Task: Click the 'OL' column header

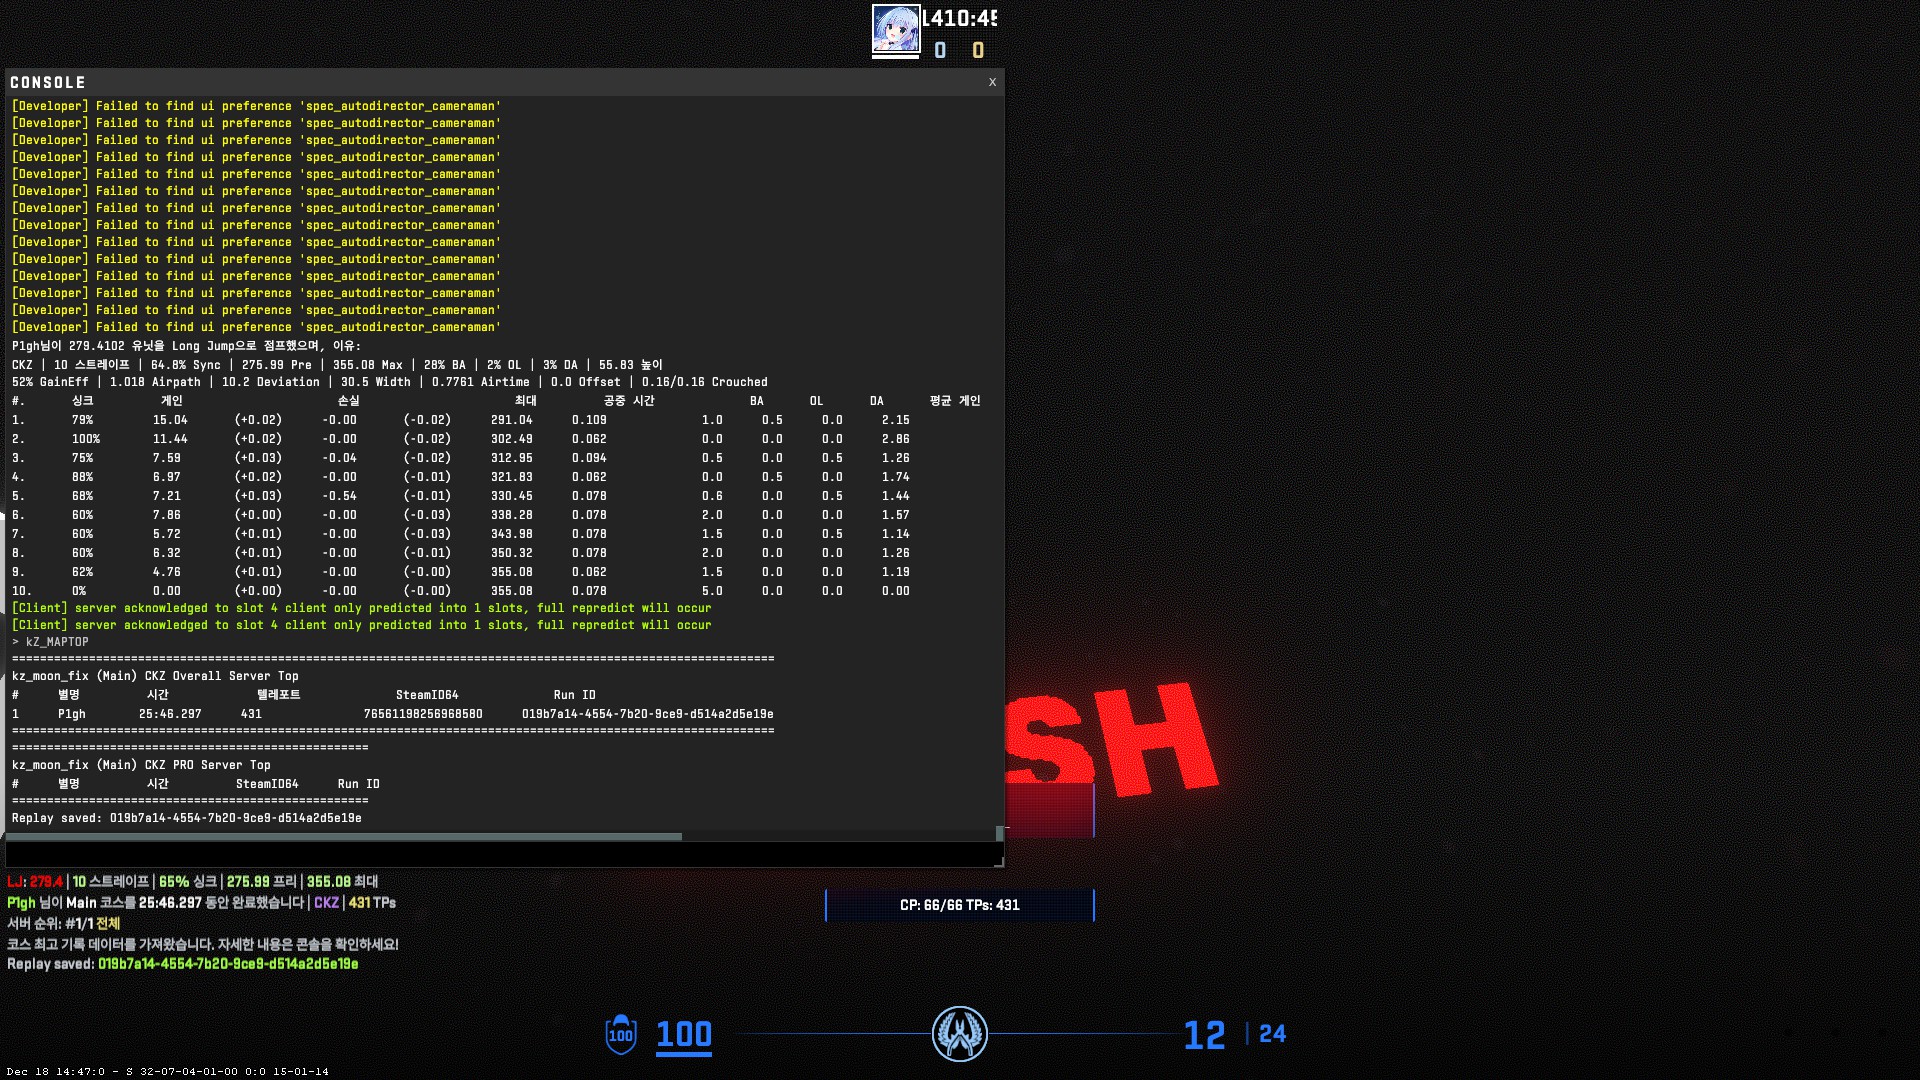Action: point(816,401)
